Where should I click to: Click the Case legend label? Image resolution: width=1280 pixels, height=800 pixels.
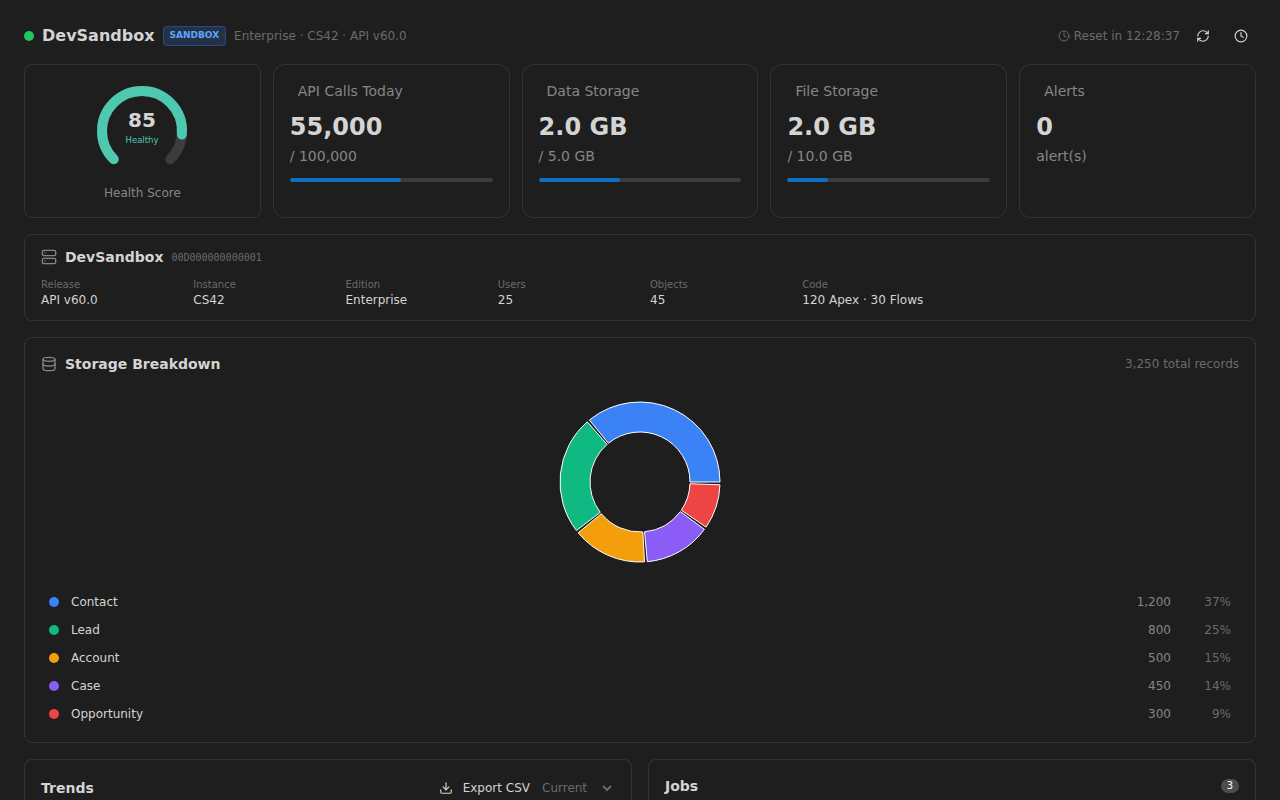tap(86, 686)
